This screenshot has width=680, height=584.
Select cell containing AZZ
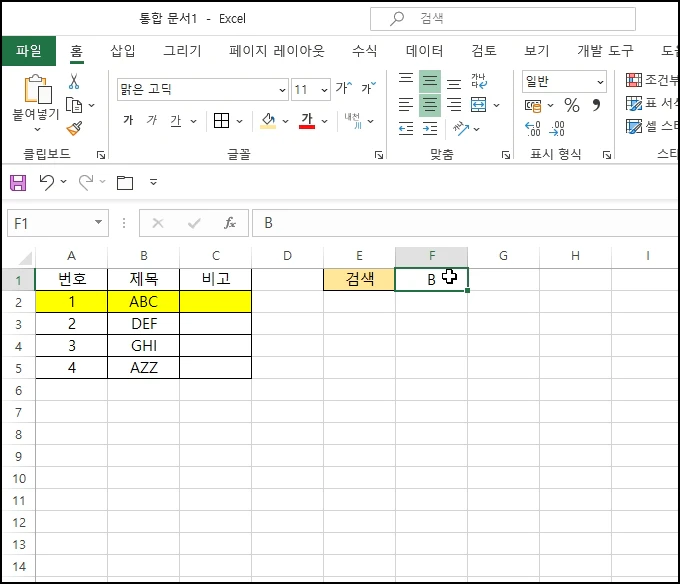point(144,368)
